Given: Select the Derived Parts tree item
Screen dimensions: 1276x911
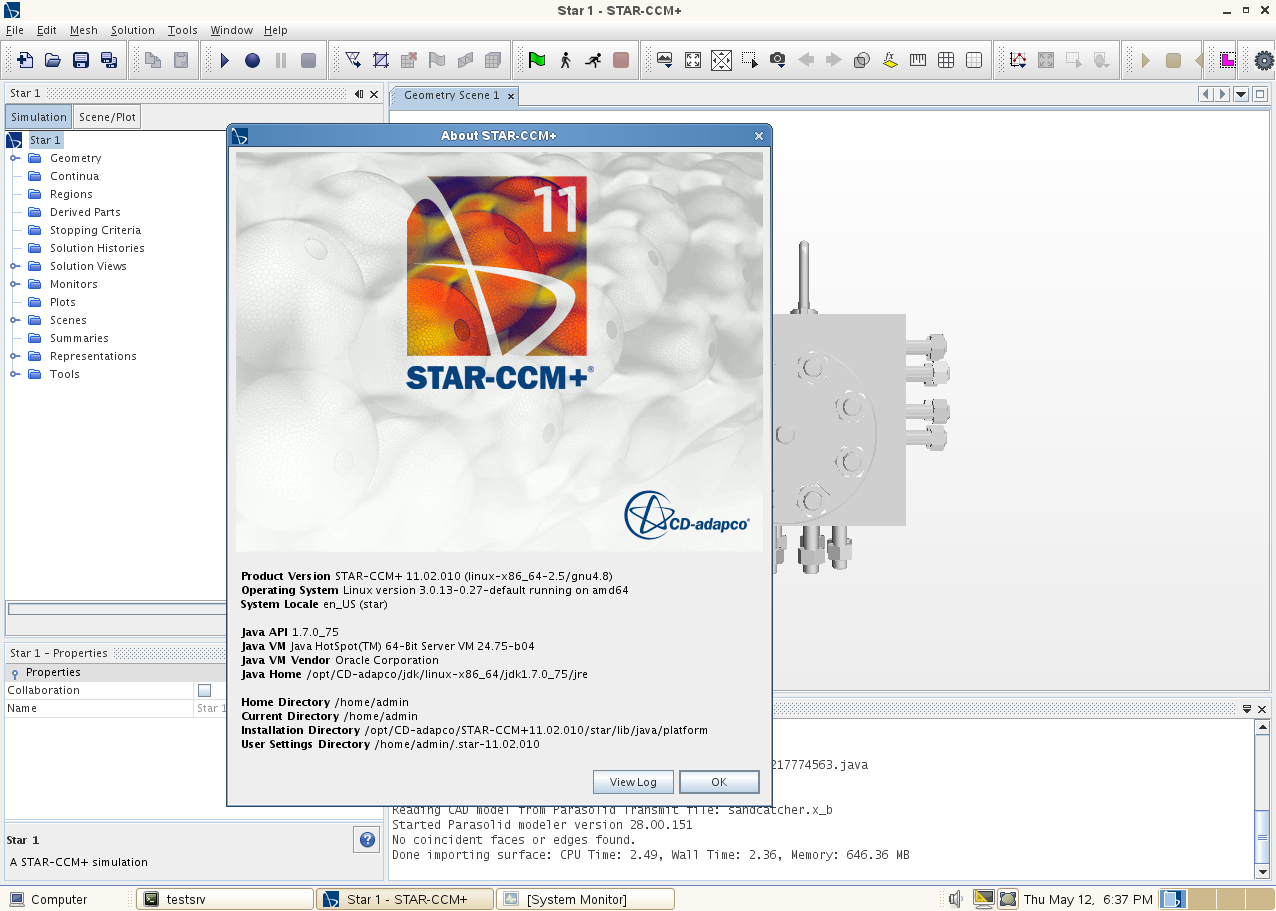Looking at the screenshot, I should [85, 212].
